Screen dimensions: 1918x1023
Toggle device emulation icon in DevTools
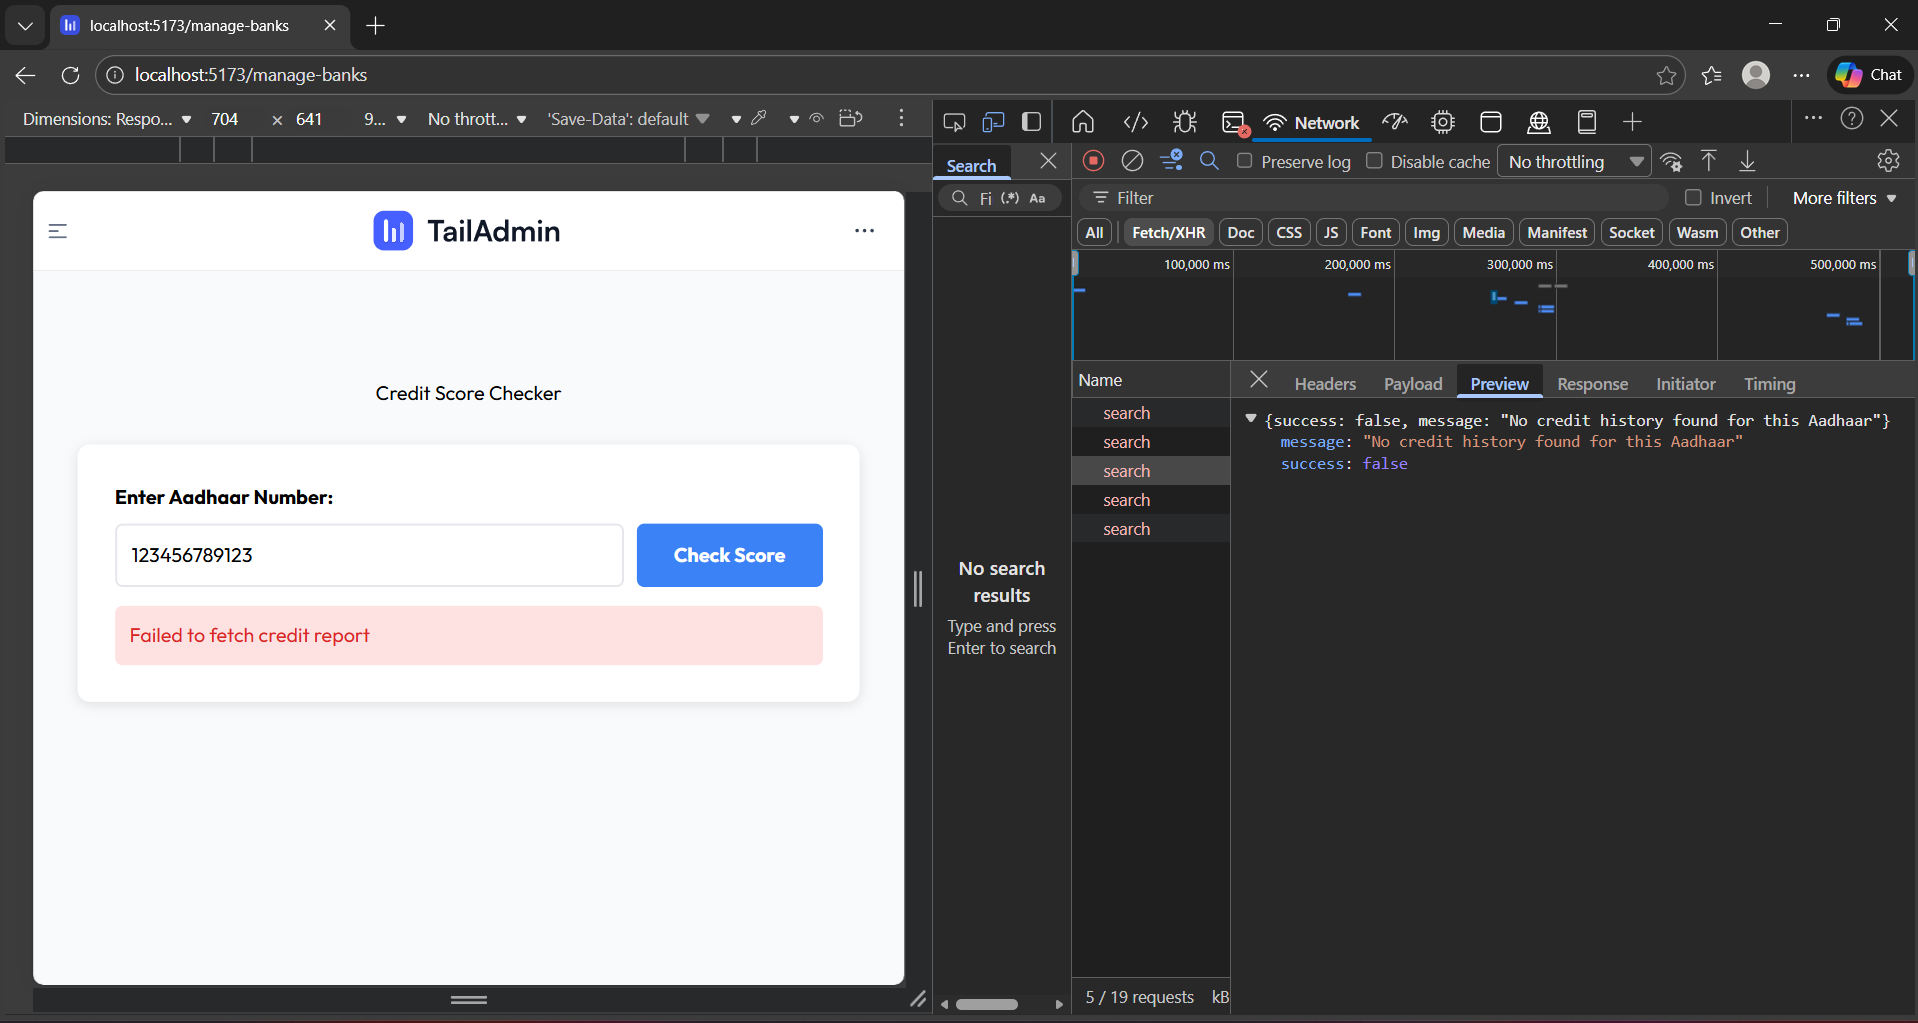point(993,122)
